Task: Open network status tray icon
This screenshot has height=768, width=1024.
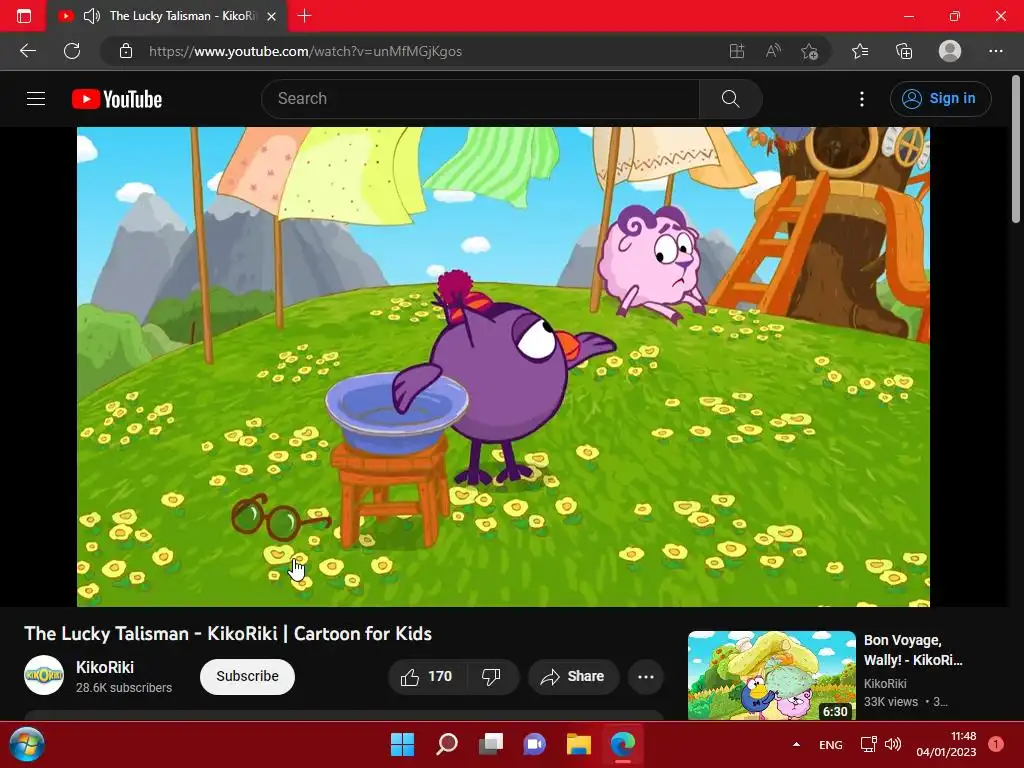Action: tap(869, 744)
